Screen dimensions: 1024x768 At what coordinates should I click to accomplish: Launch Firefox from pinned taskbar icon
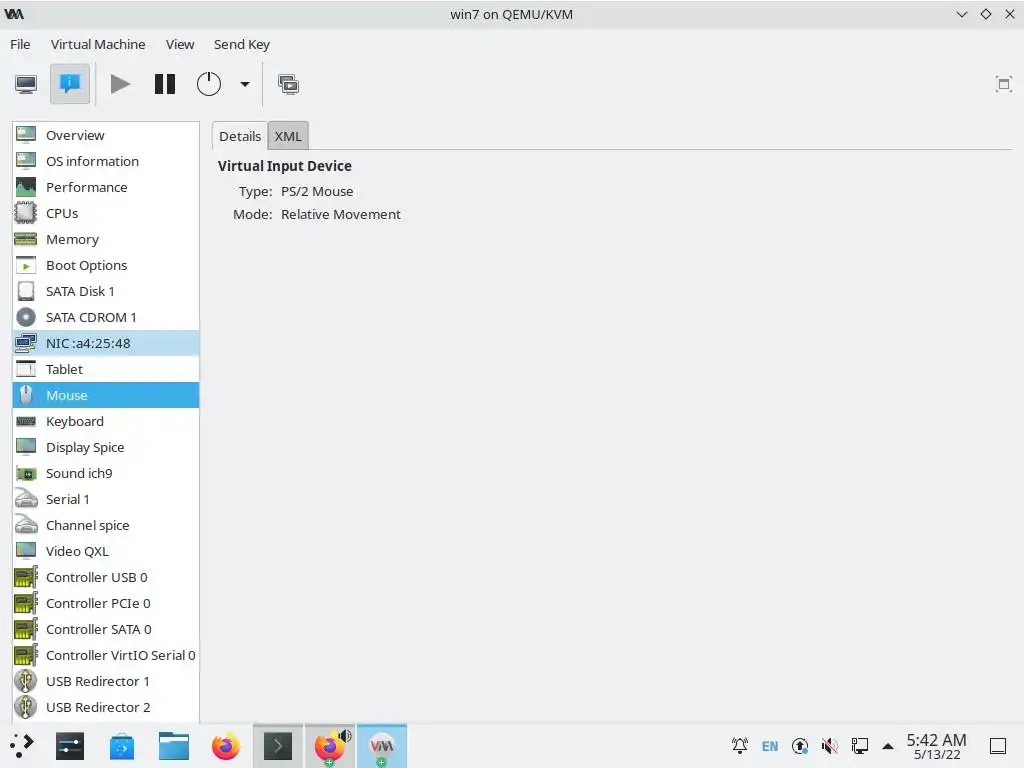pos(226,746)
